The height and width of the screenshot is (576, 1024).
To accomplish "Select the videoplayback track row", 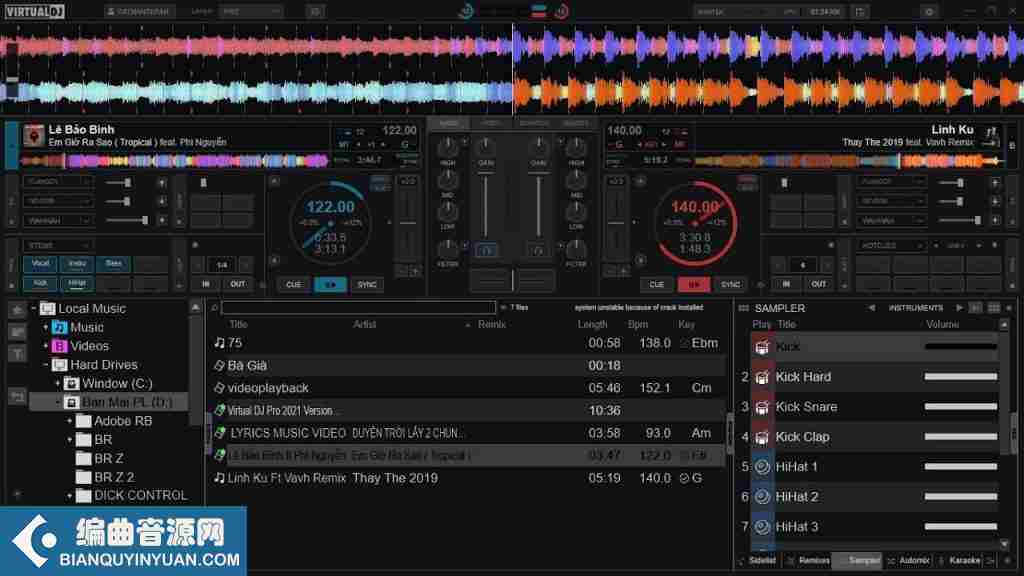I will click(468, 388).
